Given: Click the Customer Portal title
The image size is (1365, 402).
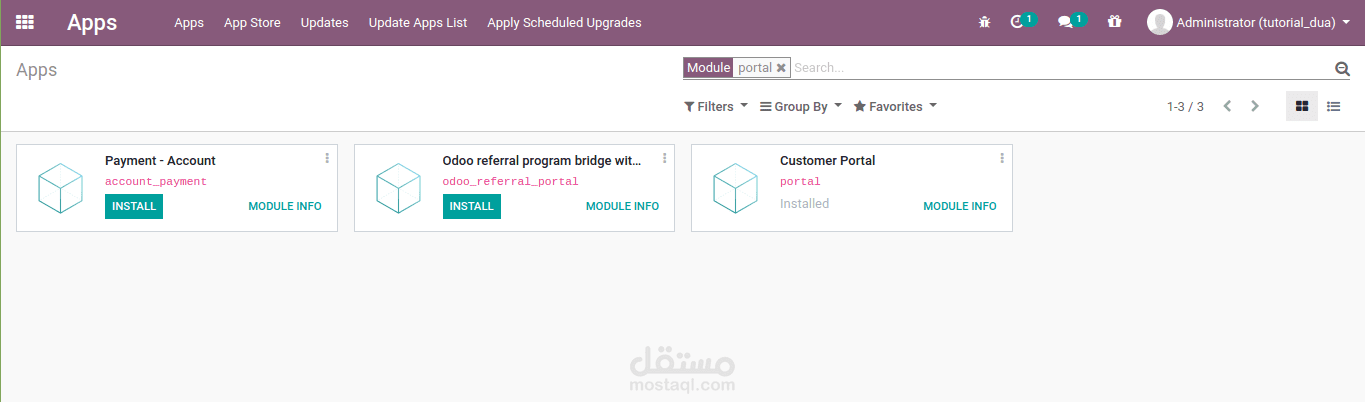Looking at the screenshot, I should pos(828,161).
